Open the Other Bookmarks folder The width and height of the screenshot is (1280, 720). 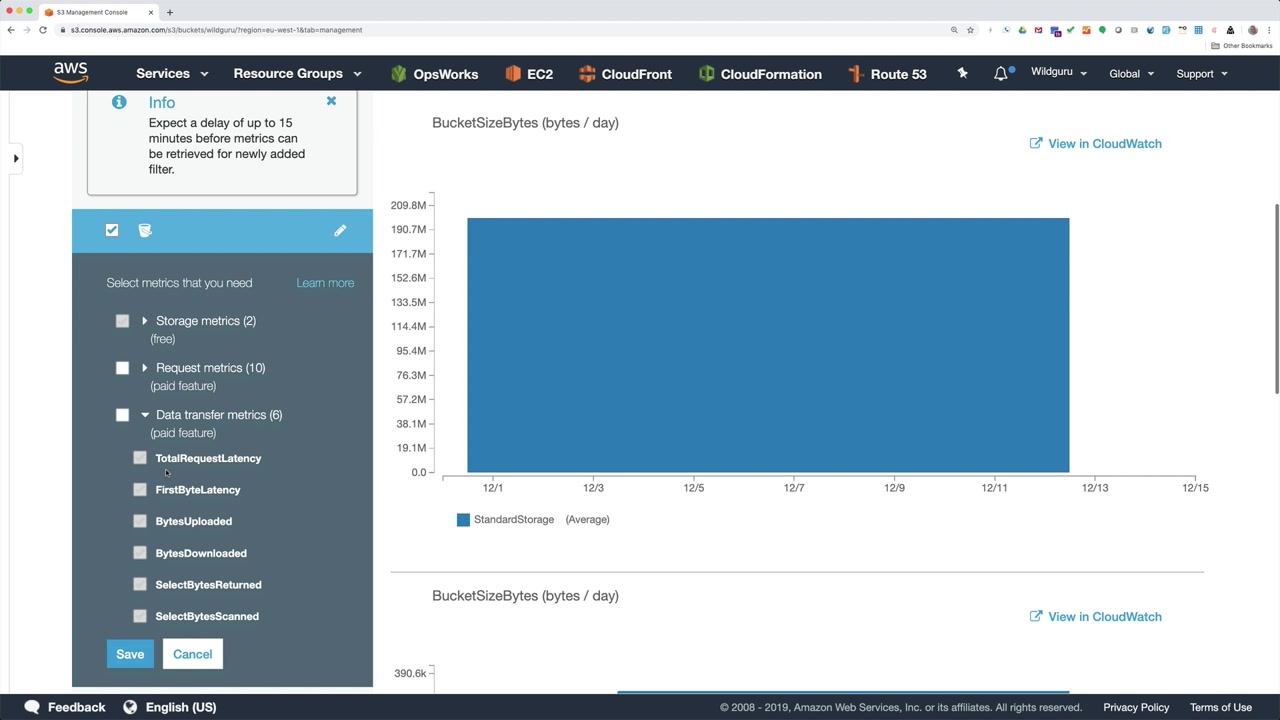click(x=1242, y=46)
